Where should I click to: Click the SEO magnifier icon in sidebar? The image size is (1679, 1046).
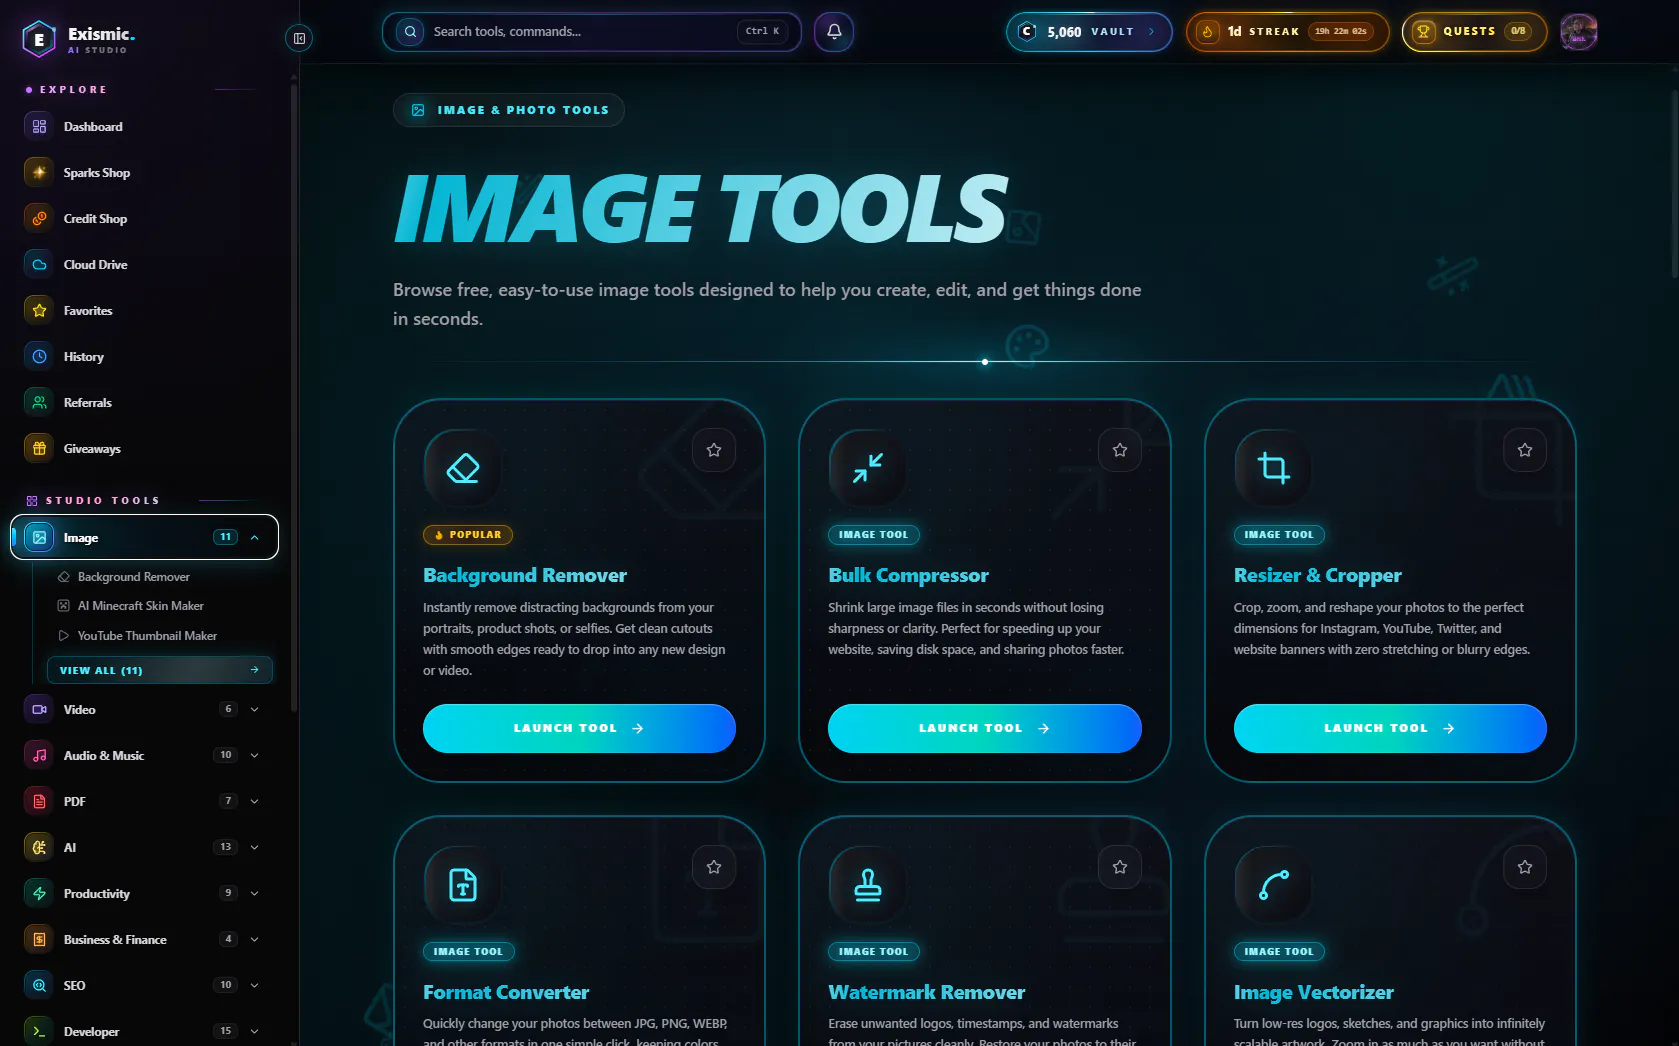39,986
